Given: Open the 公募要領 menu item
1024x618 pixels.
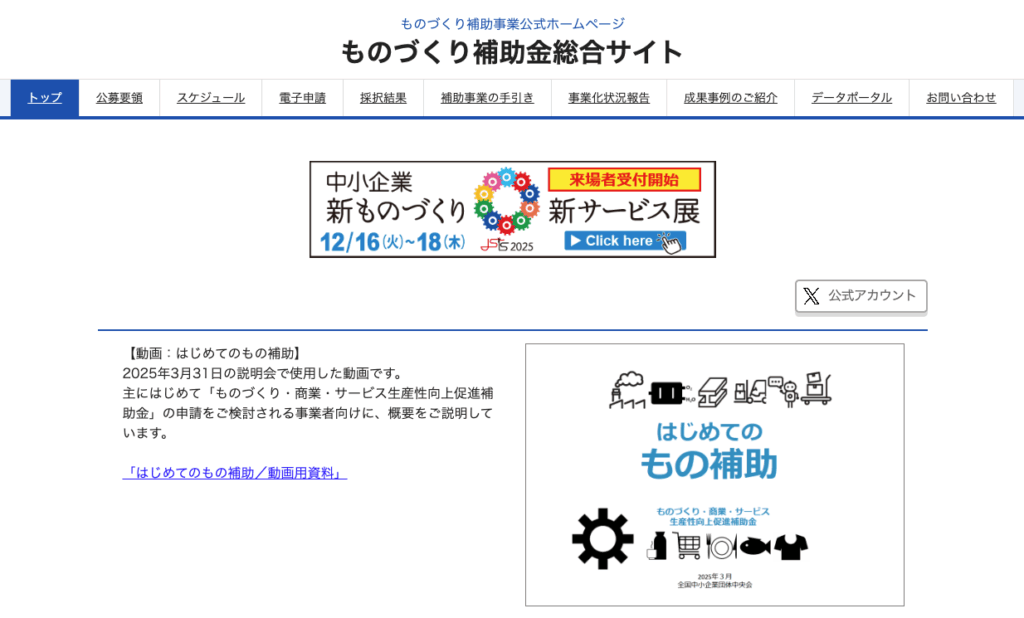Looking at the screenshot, I should click(119, 98).
